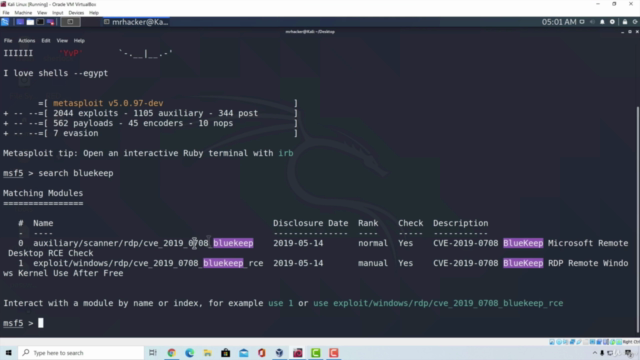640x360 pixels.
Task: Open the network connection icon beside the clock
Action: [x=582, y=22]
